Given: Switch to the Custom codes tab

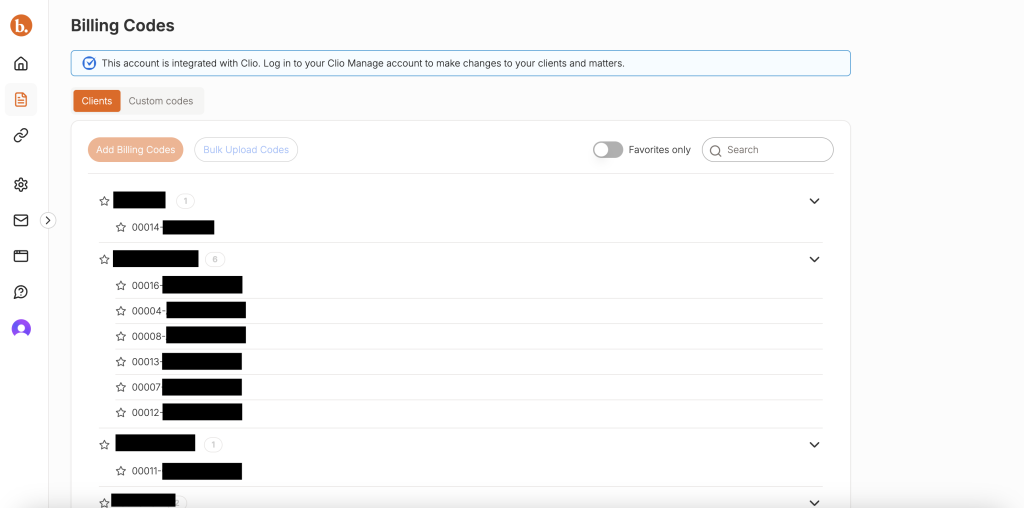Looking at the screenshot, I should click(x=161, y=101).
